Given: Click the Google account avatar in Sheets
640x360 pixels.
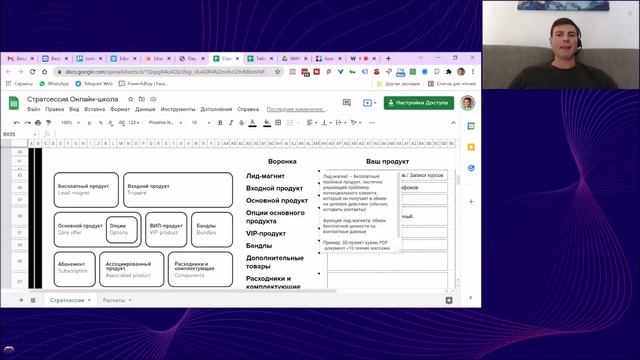Looking at the screenshot, I should (468, 103).
